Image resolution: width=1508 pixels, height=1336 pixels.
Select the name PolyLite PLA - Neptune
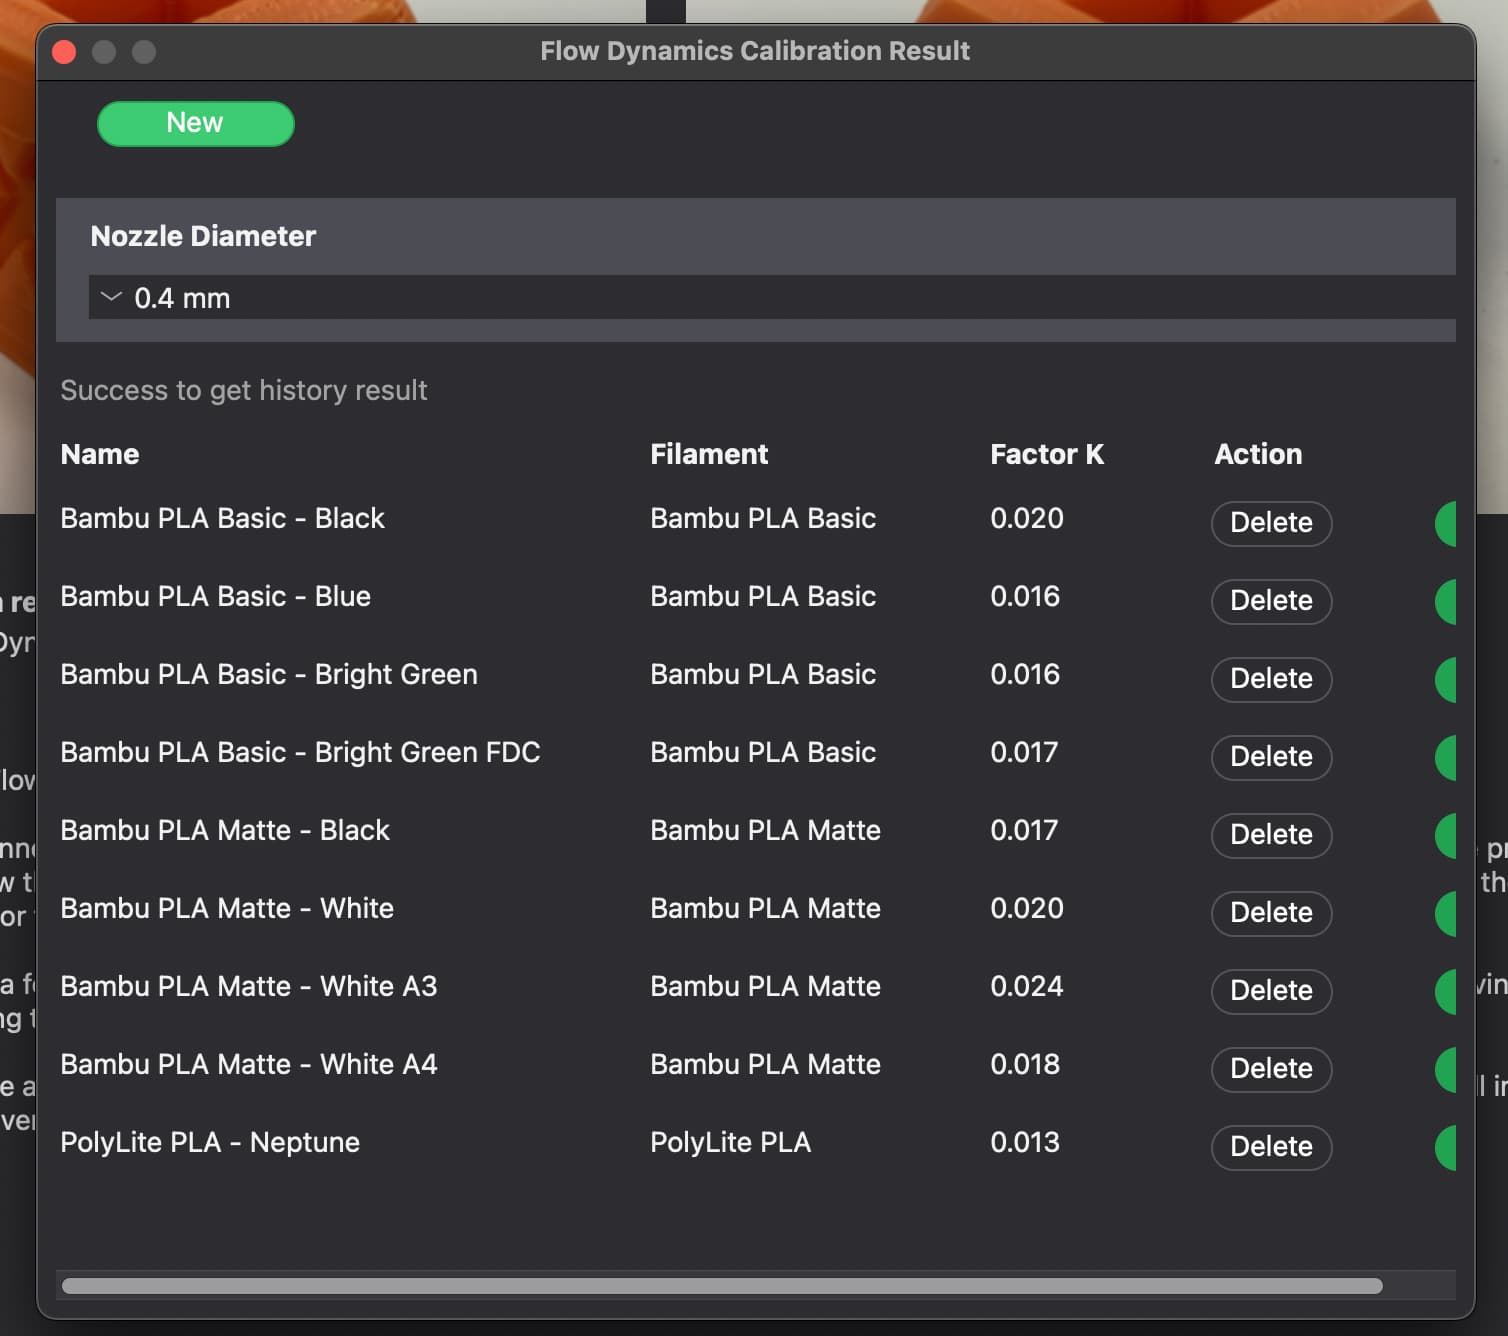(x=210, y=1142)
